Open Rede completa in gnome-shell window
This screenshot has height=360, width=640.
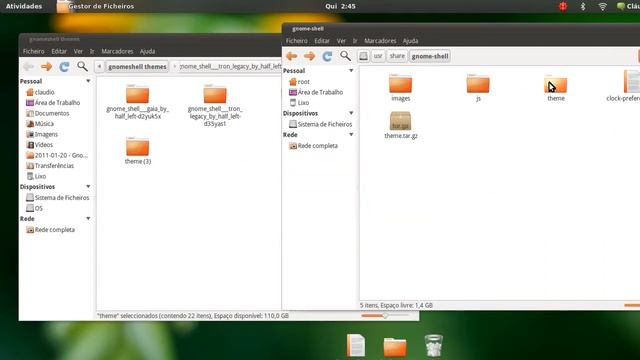pos(313,146)
